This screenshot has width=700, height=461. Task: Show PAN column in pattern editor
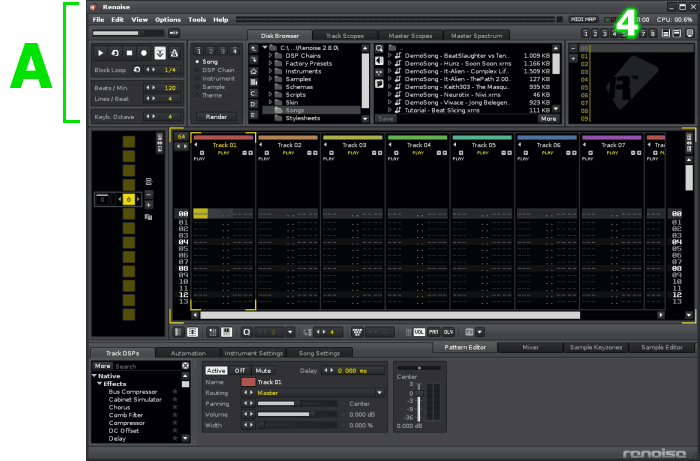click(433, 332)
